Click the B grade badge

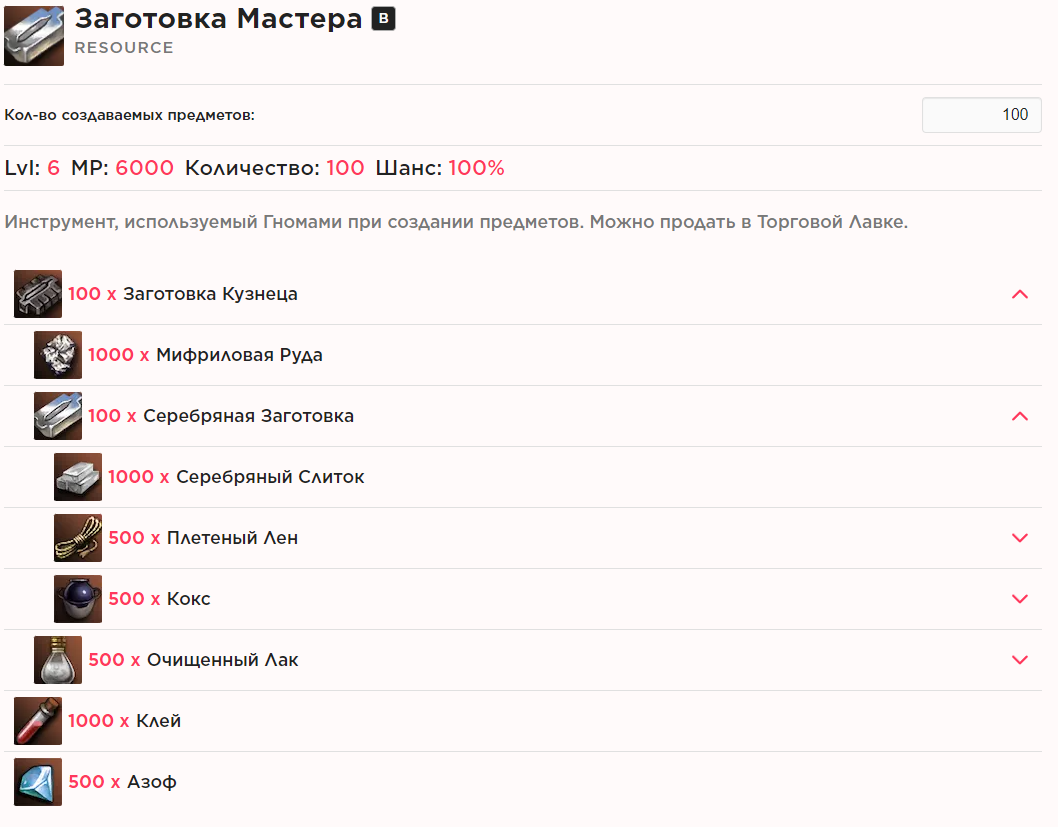[384, 19]
